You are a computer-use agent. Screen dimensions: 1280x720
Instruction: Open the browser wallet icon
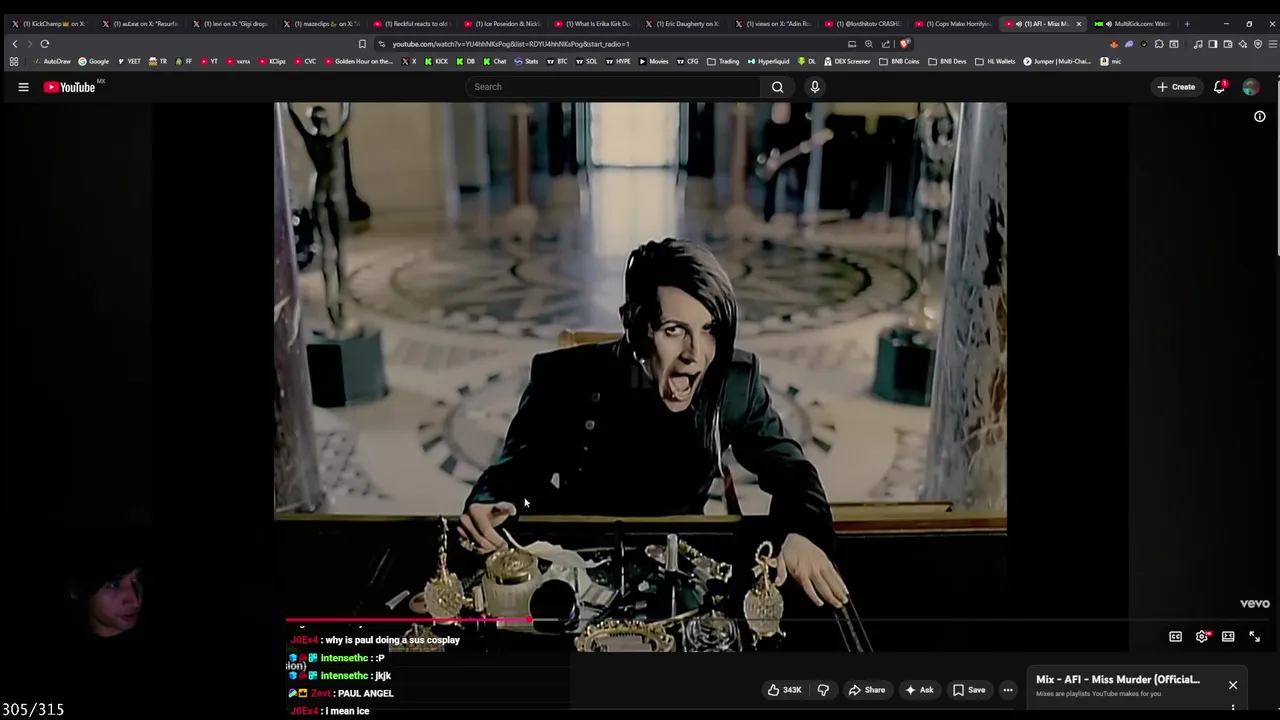point(1228,44)
